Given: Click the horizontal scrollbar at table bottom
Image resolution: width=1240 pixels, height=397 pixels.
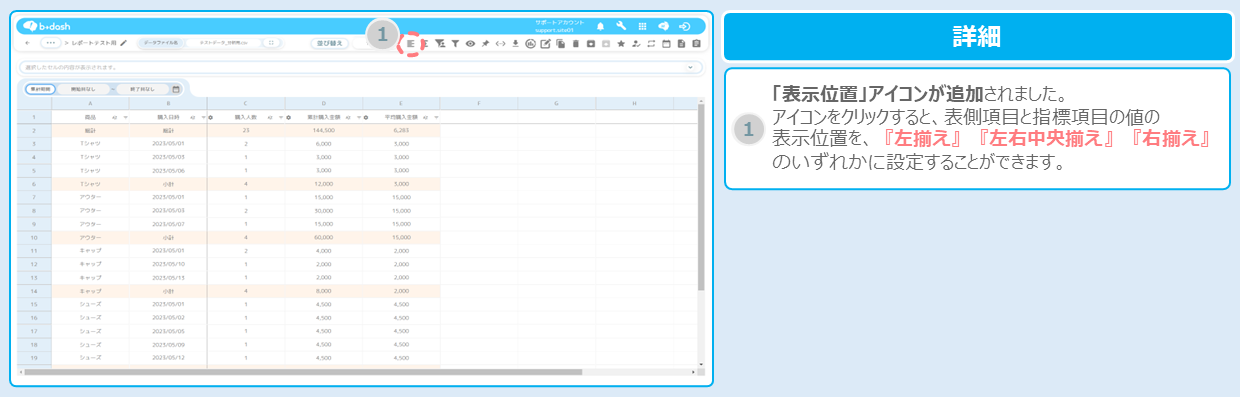Looking at the screenshot, I should tap(302, 372).
